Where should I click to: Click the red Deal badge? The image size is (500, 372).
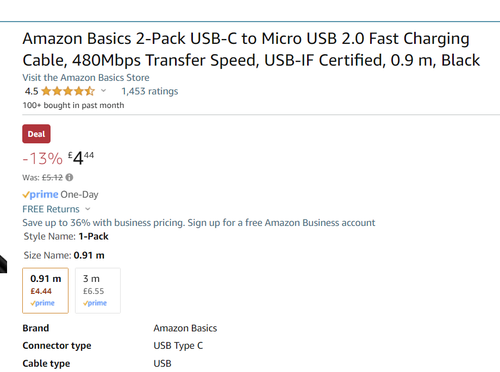point(36,134)
